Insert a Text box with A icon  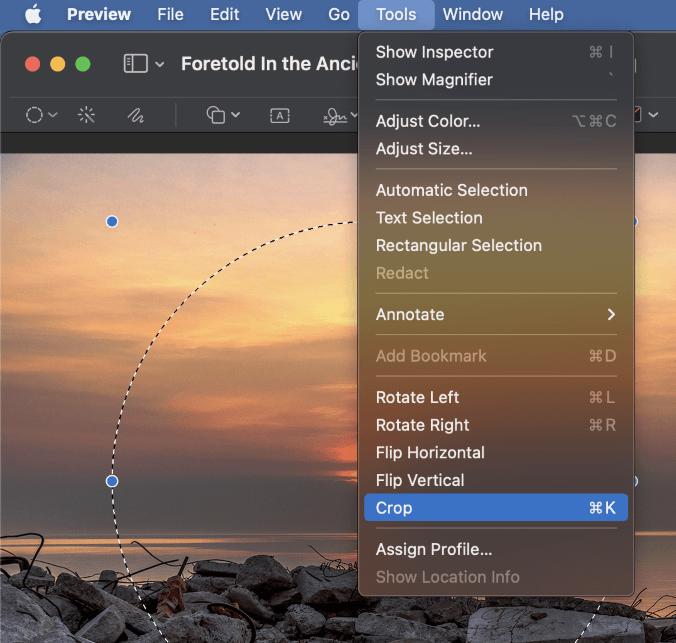click(x=280, y=116)
